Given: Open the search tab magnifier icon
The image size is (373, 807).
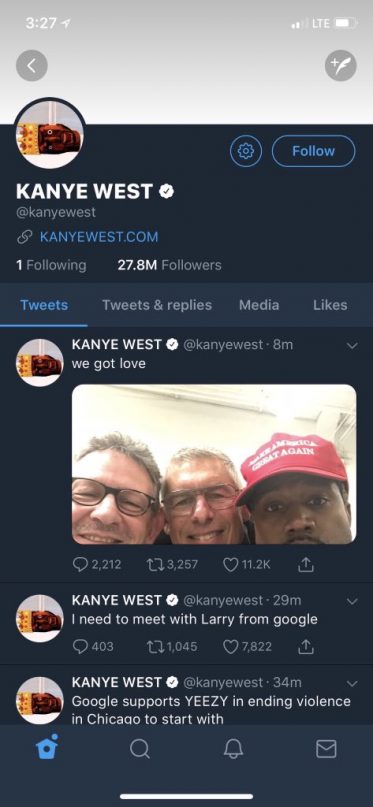Looking at the screenshot, I should pos(139,749).
